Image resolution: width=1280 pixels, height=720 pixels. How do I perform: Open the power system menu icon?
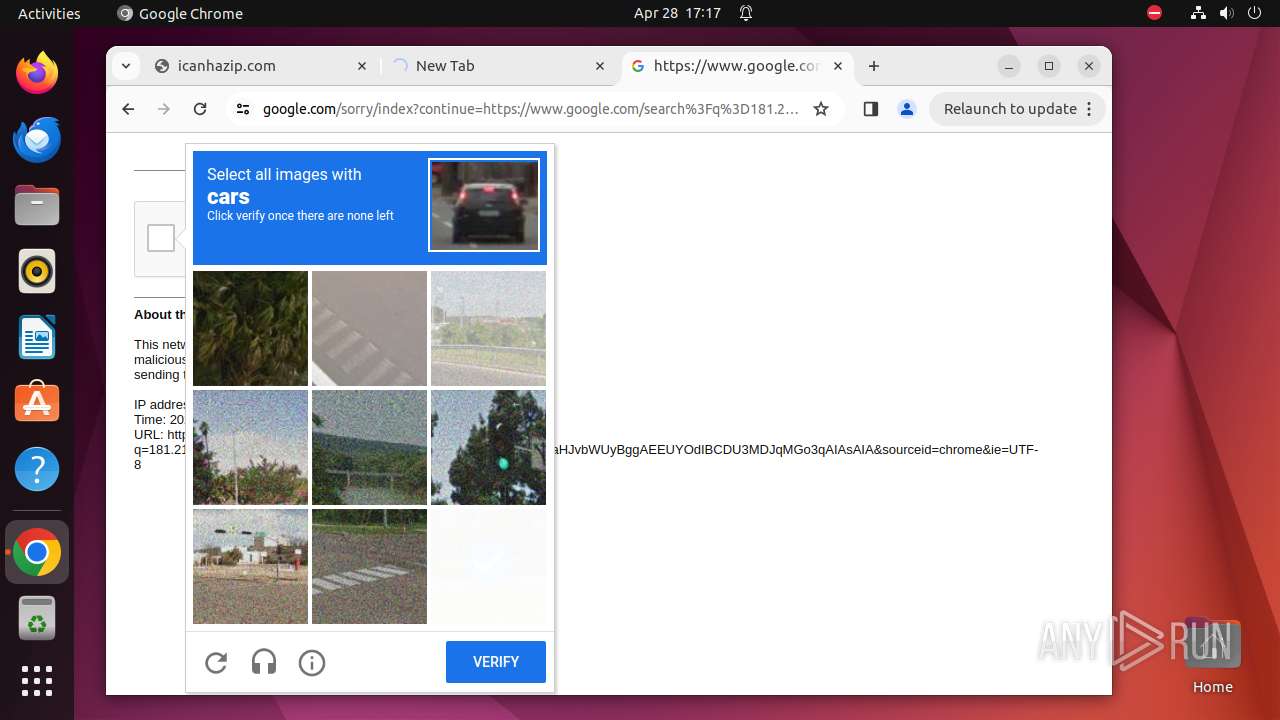pyautogui.click(x=1254, y=13)
